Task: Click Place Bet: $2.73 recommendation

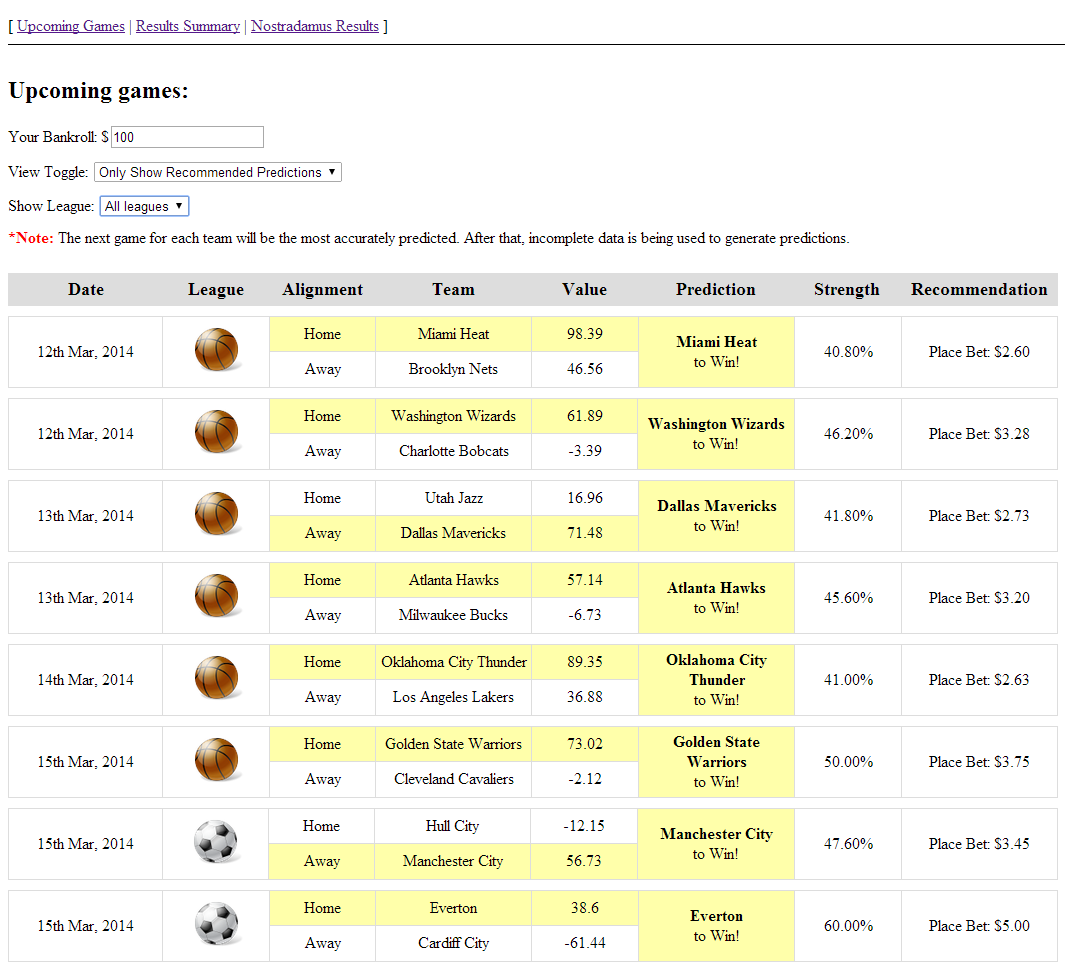Action: [x=979, y=516]
